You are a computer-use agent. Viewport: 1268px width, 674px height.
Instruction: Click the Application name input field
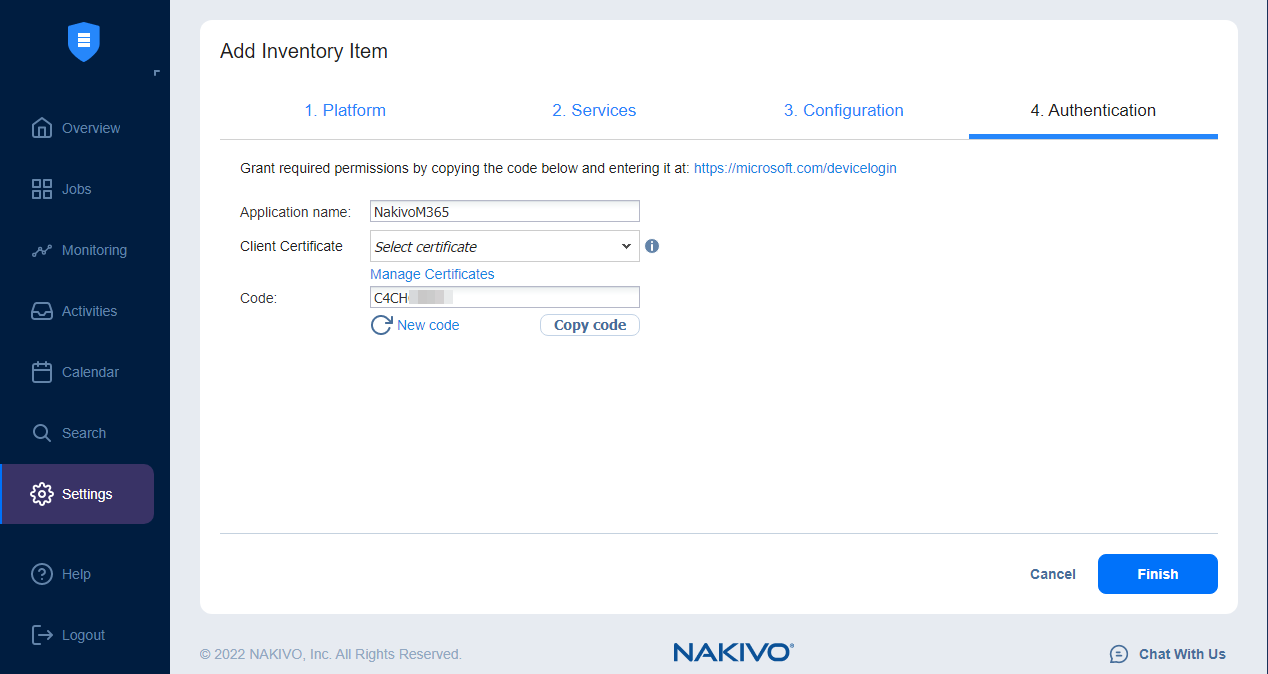tap(504, 211)
